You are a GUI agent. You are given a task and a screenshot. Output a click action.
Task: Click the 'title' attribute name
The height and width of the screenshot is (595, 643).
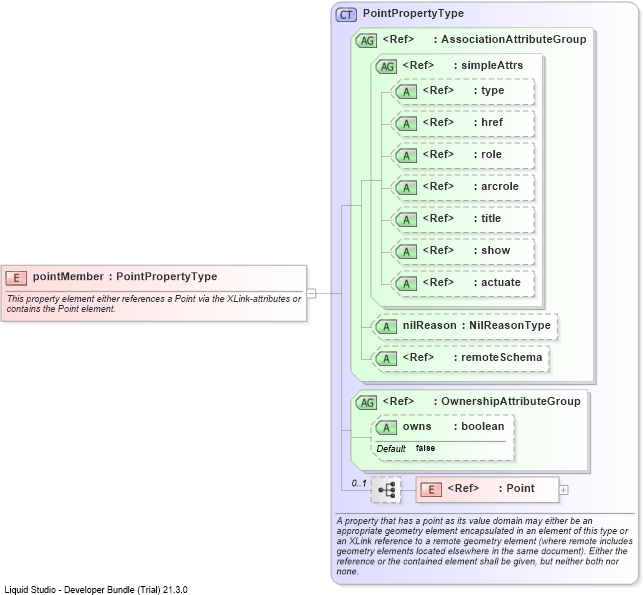pos(491,218)
